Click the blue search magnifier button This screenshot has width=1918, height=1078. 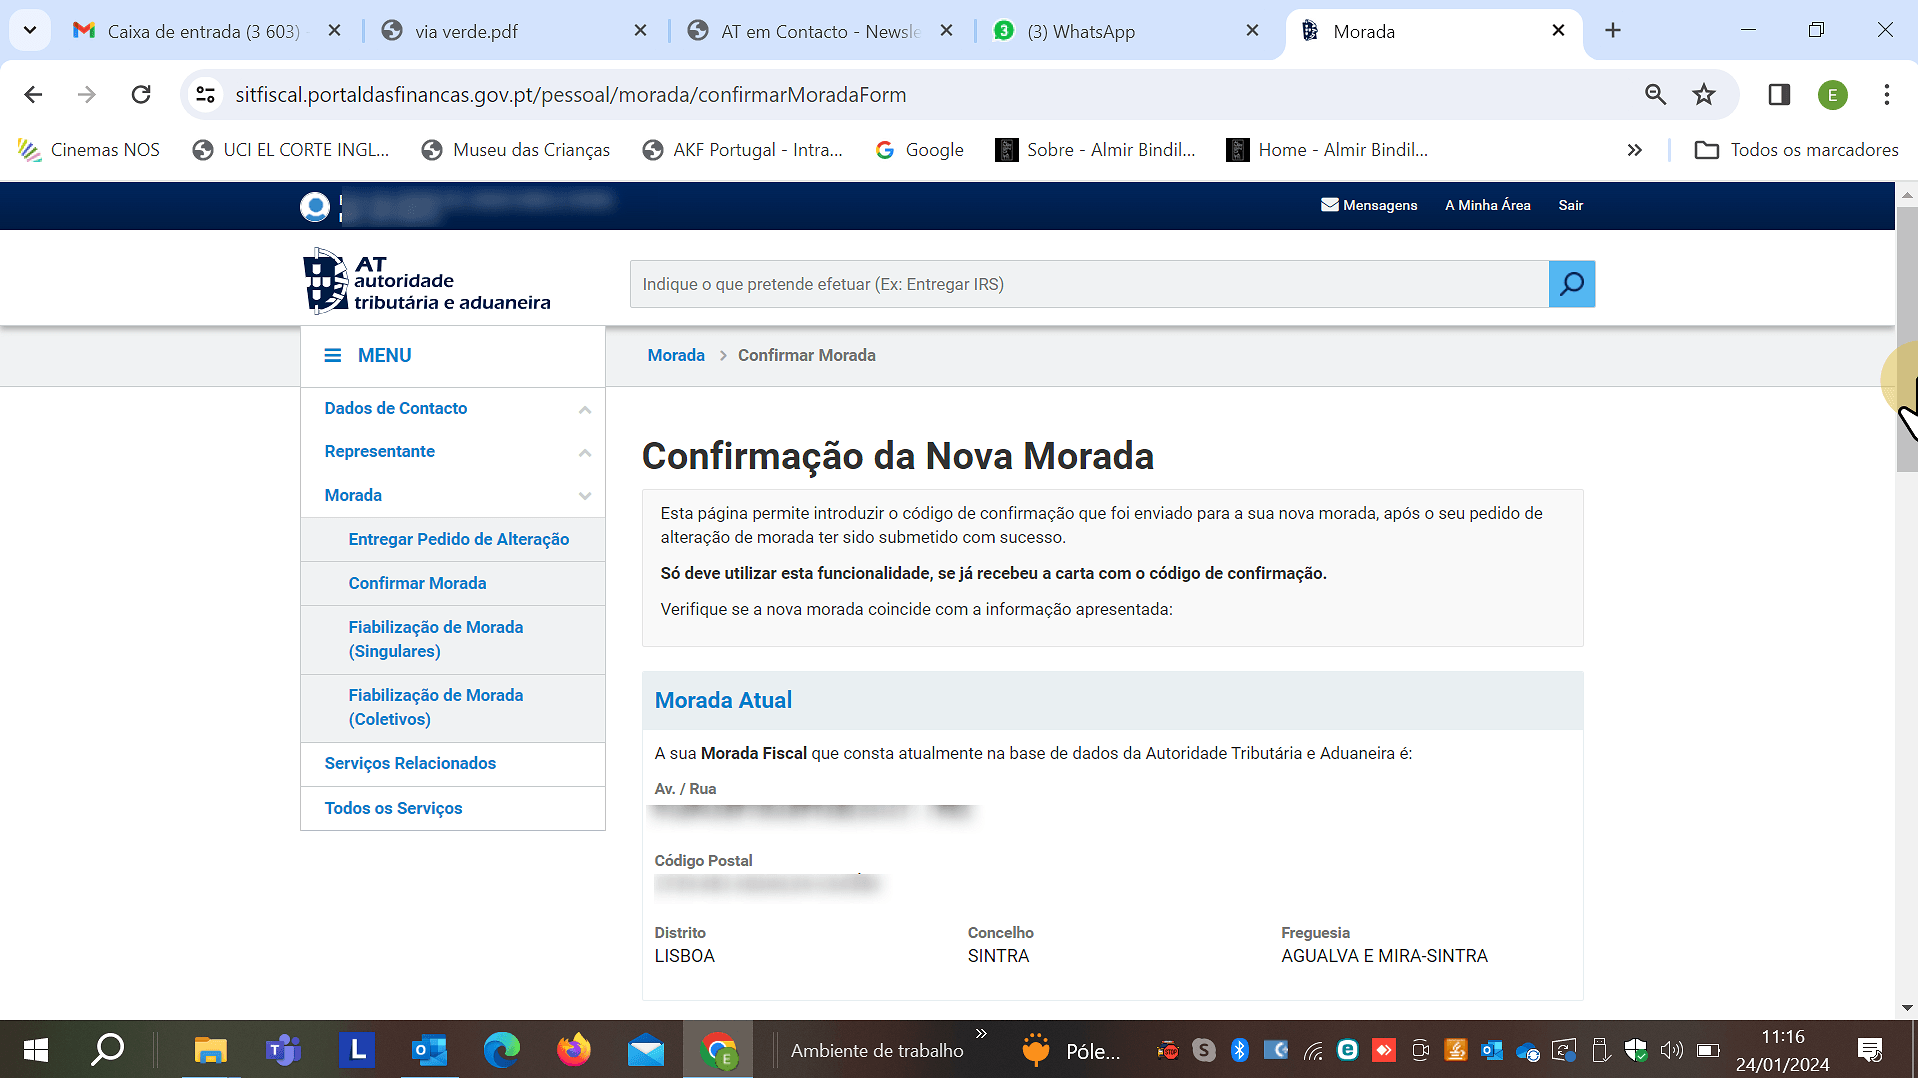[x=1571, y=284]
